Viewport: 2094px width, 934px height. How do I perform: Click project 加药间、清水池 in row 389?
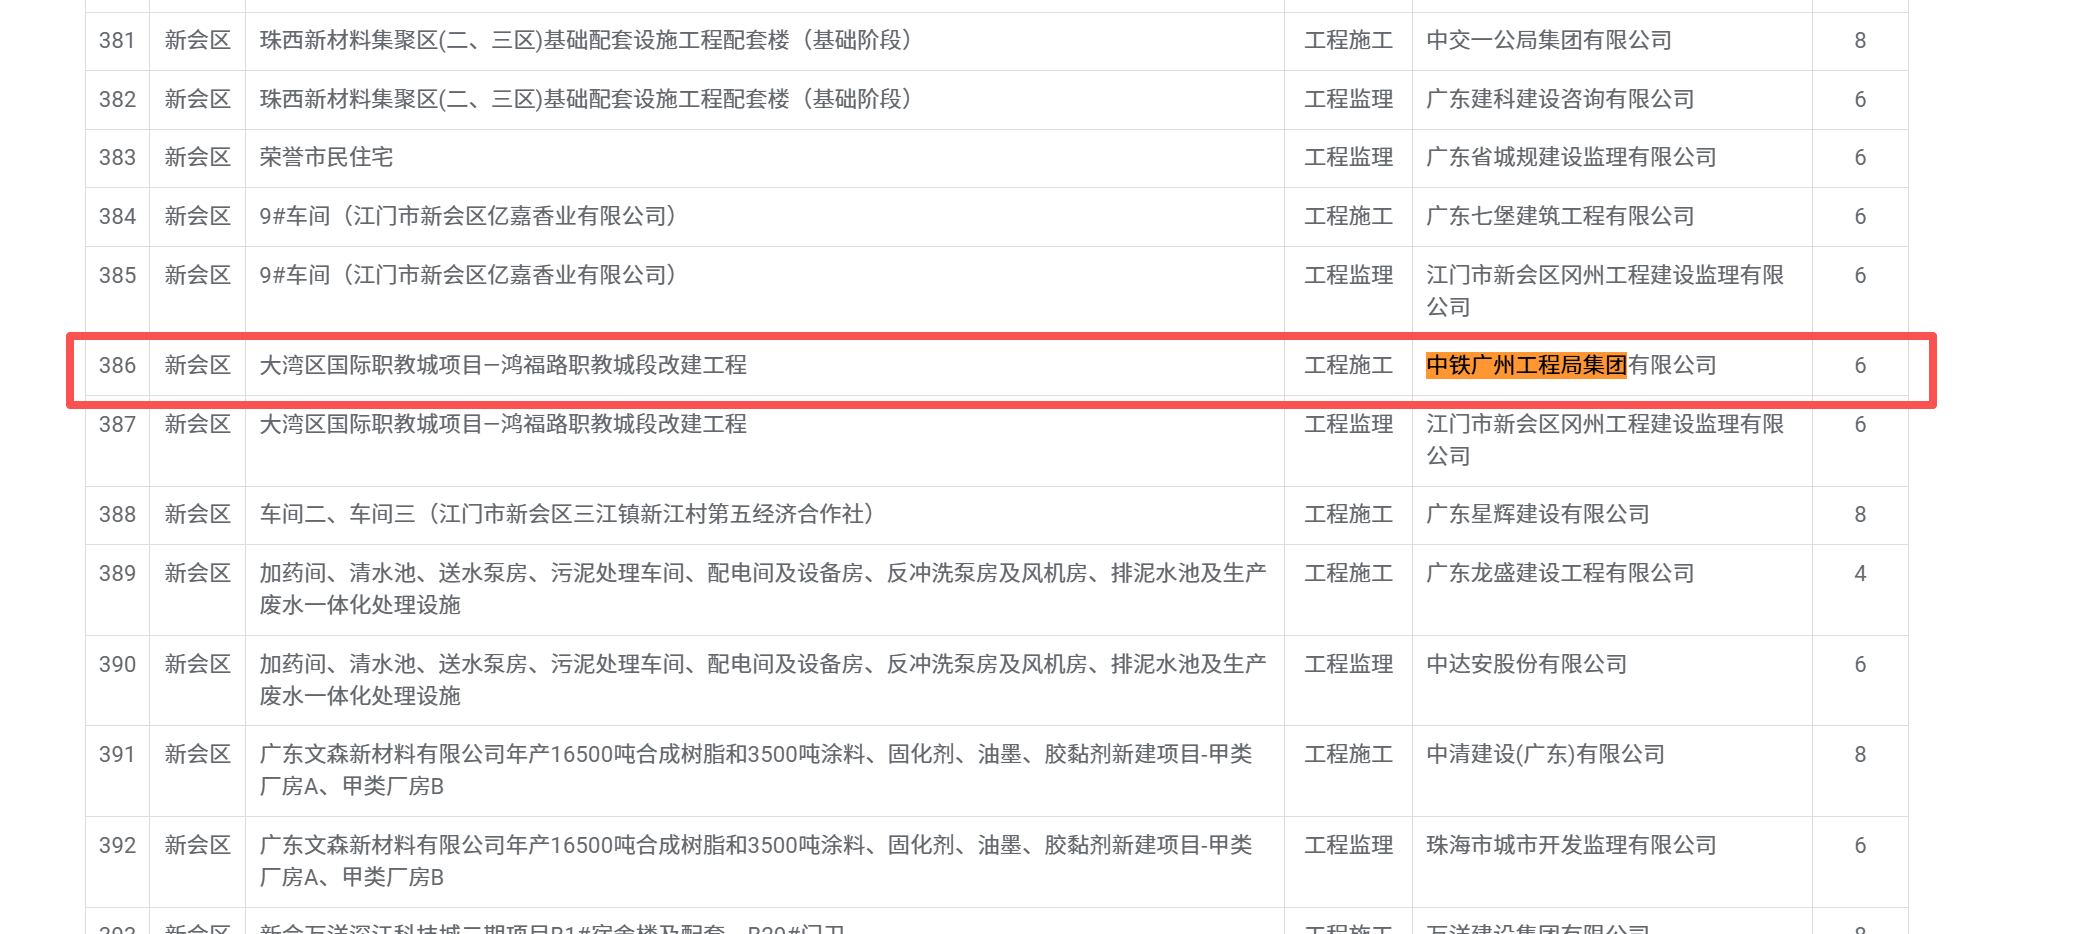[763, 589]
